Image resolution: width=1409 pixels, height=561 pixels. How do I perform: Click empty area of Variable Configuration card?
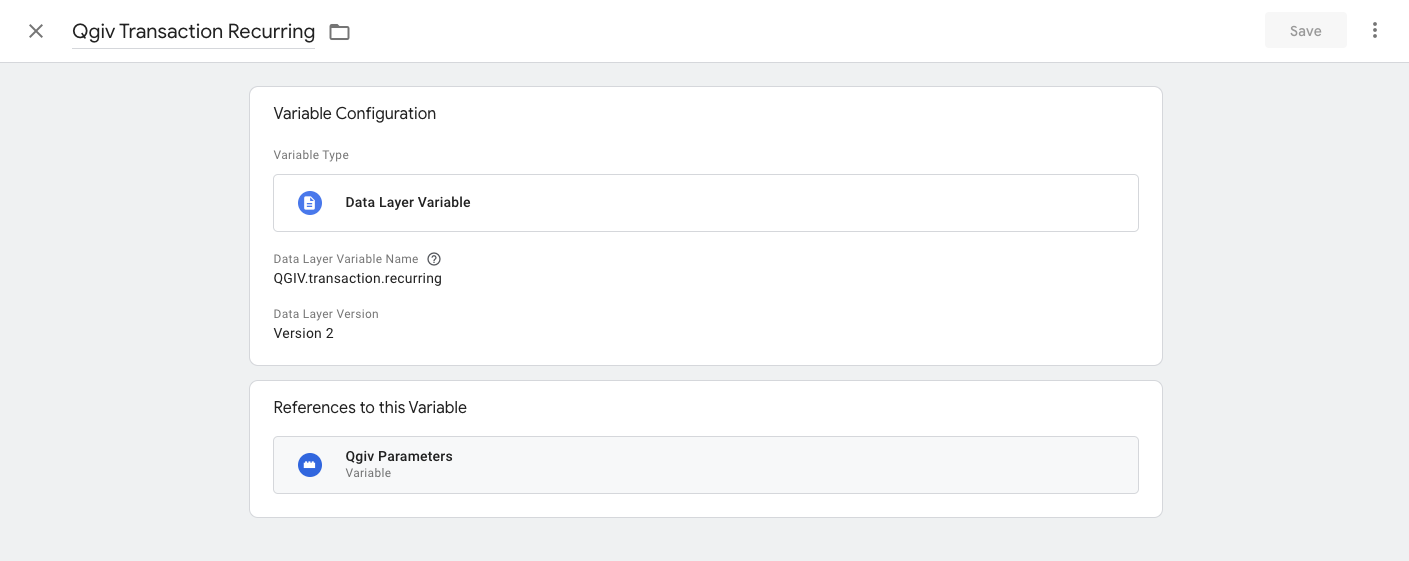800,310
